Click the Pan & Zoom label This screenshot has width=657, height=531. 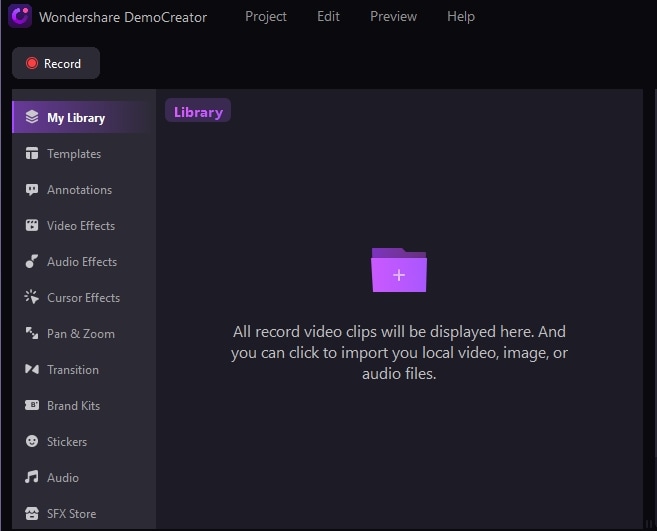(x=80, y=334)
